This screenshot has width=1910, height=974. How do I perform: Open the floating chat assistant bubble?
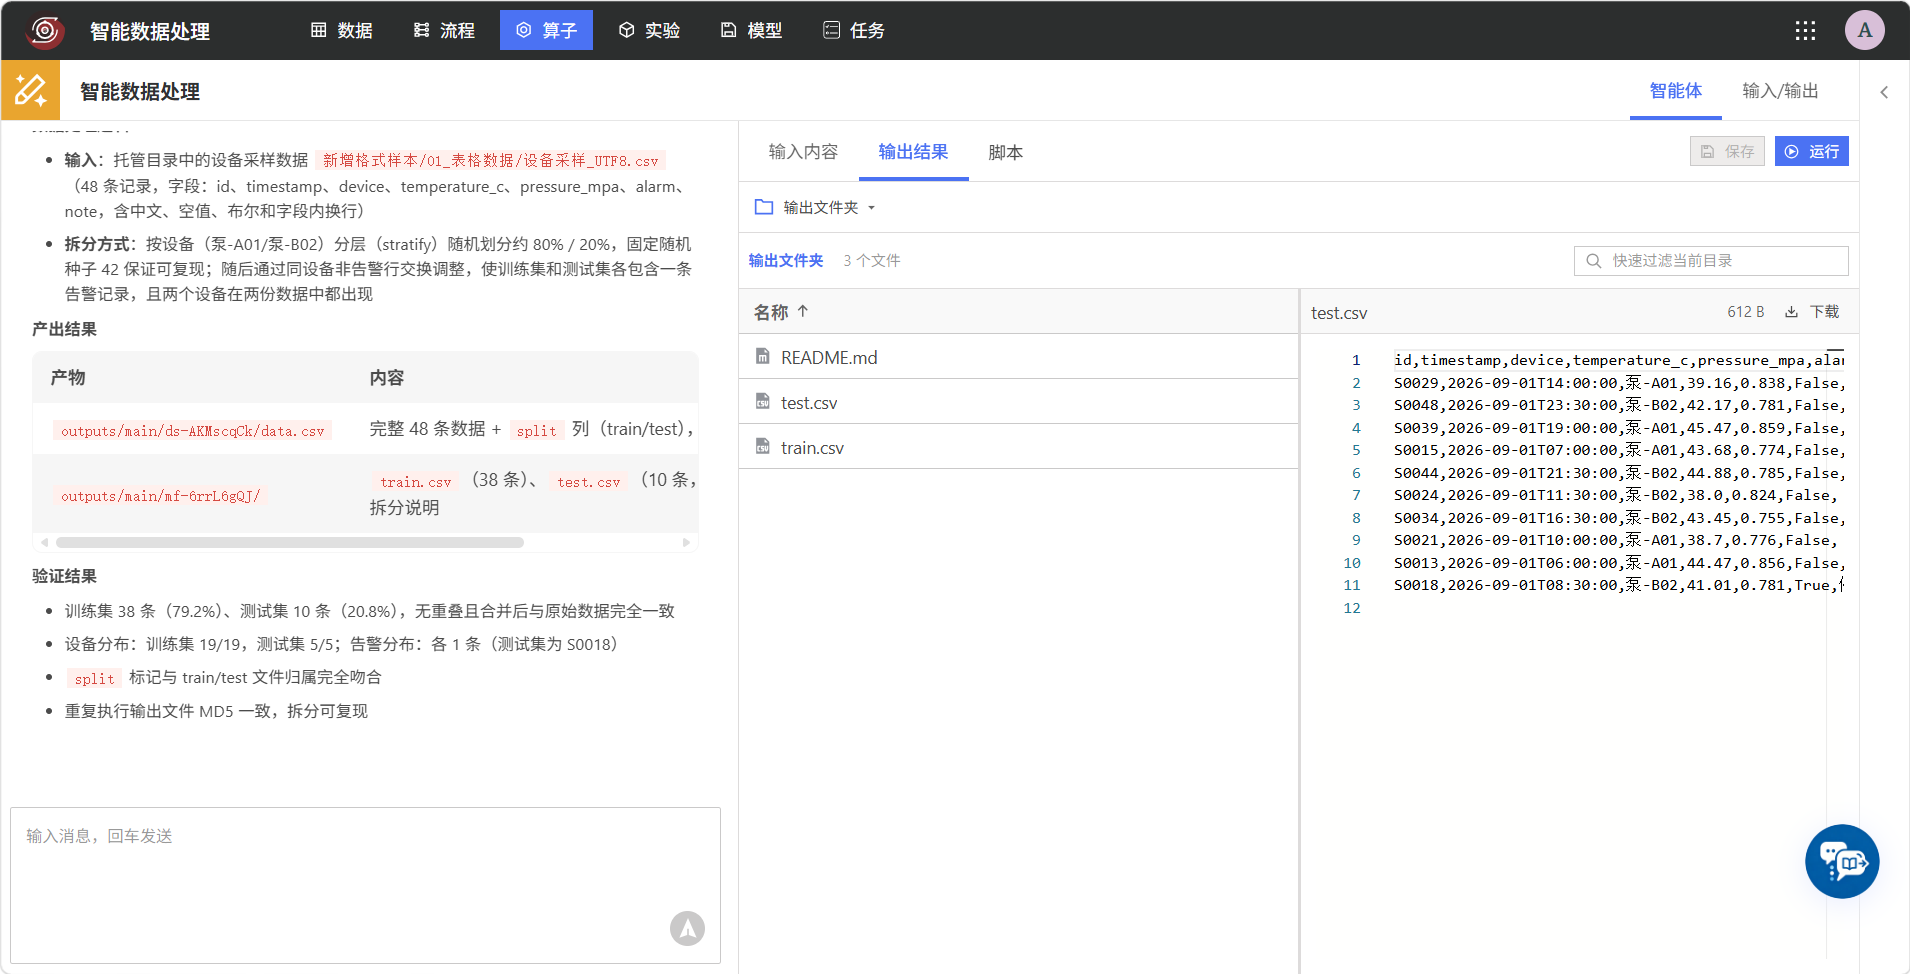pos(1842,861)
